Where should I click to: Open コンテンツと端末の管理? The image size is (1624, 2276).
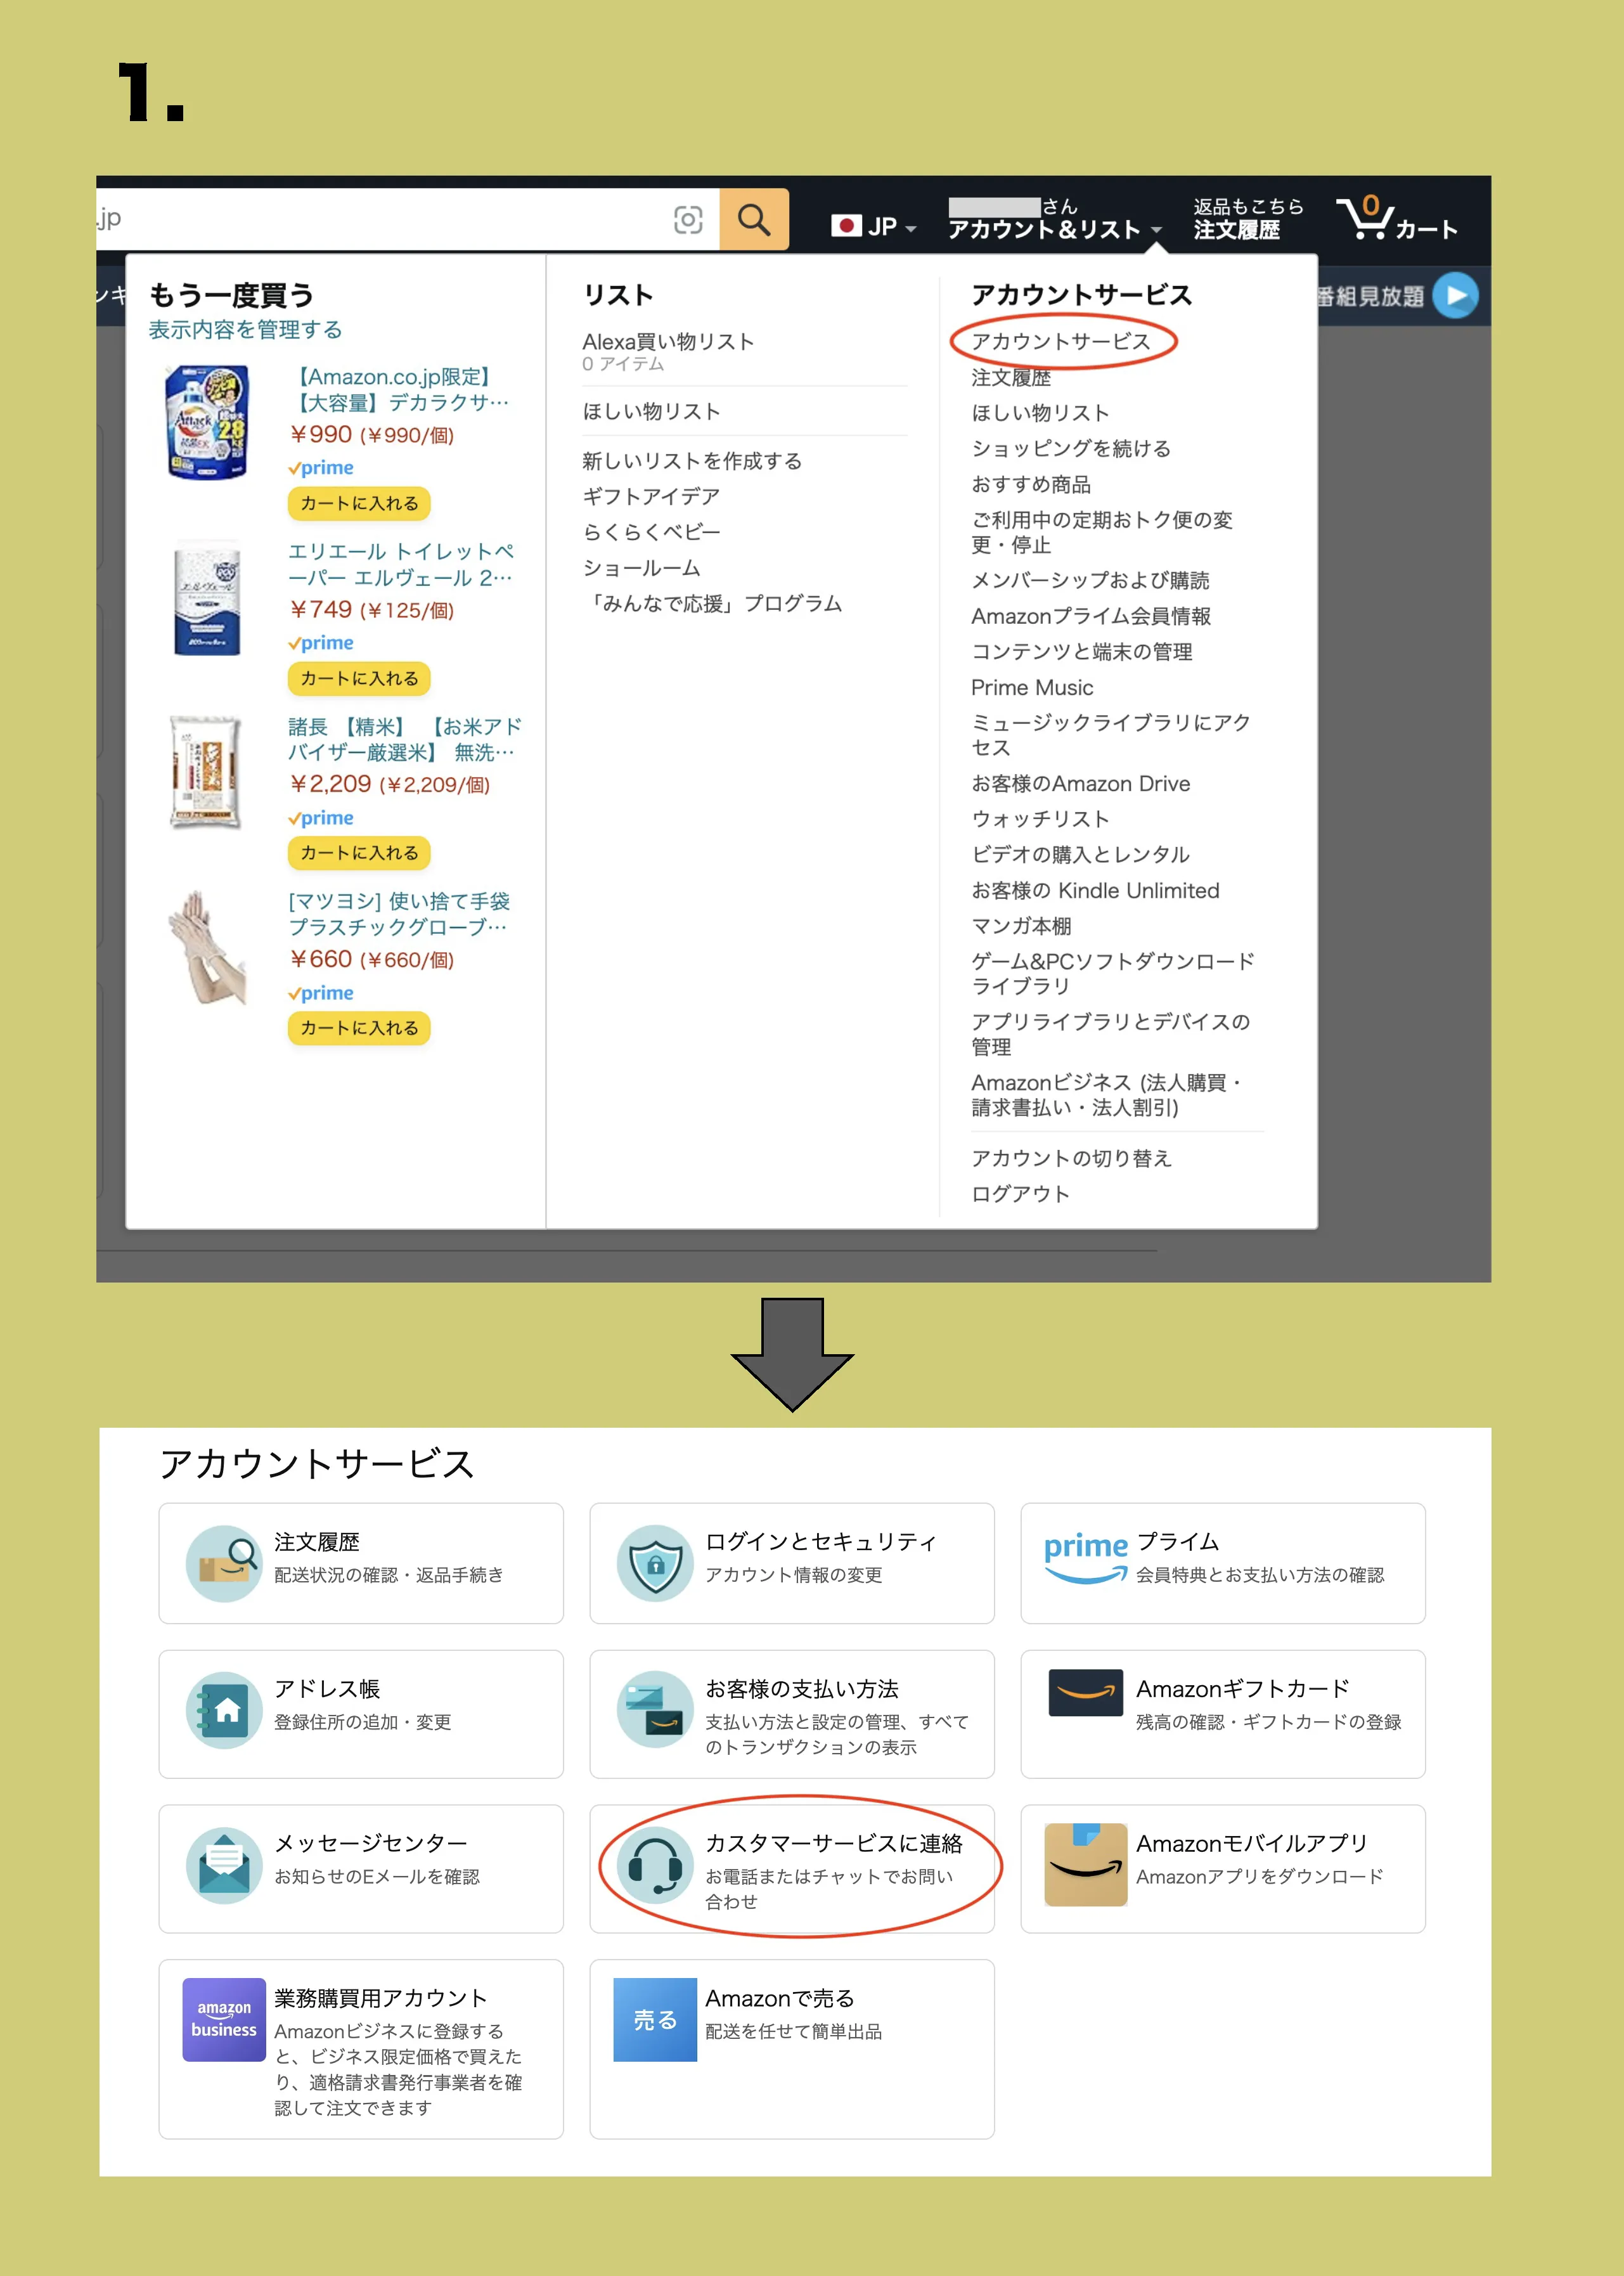1082,652
